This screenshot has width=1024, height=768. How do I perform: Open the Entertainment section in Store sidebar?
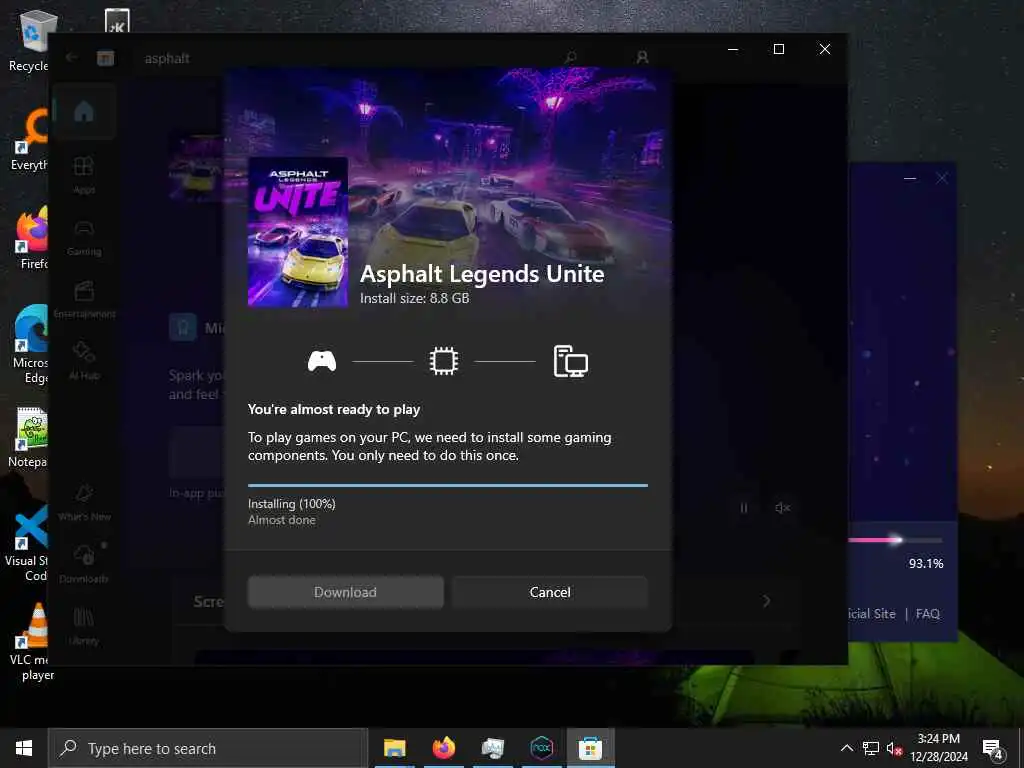(84, 298)
